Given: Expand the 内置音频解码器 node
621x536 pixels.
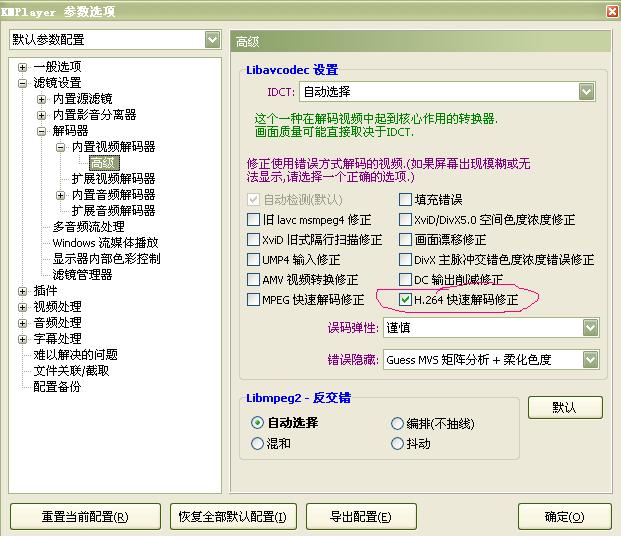Looking at the screenshot, I should (61, 195).
